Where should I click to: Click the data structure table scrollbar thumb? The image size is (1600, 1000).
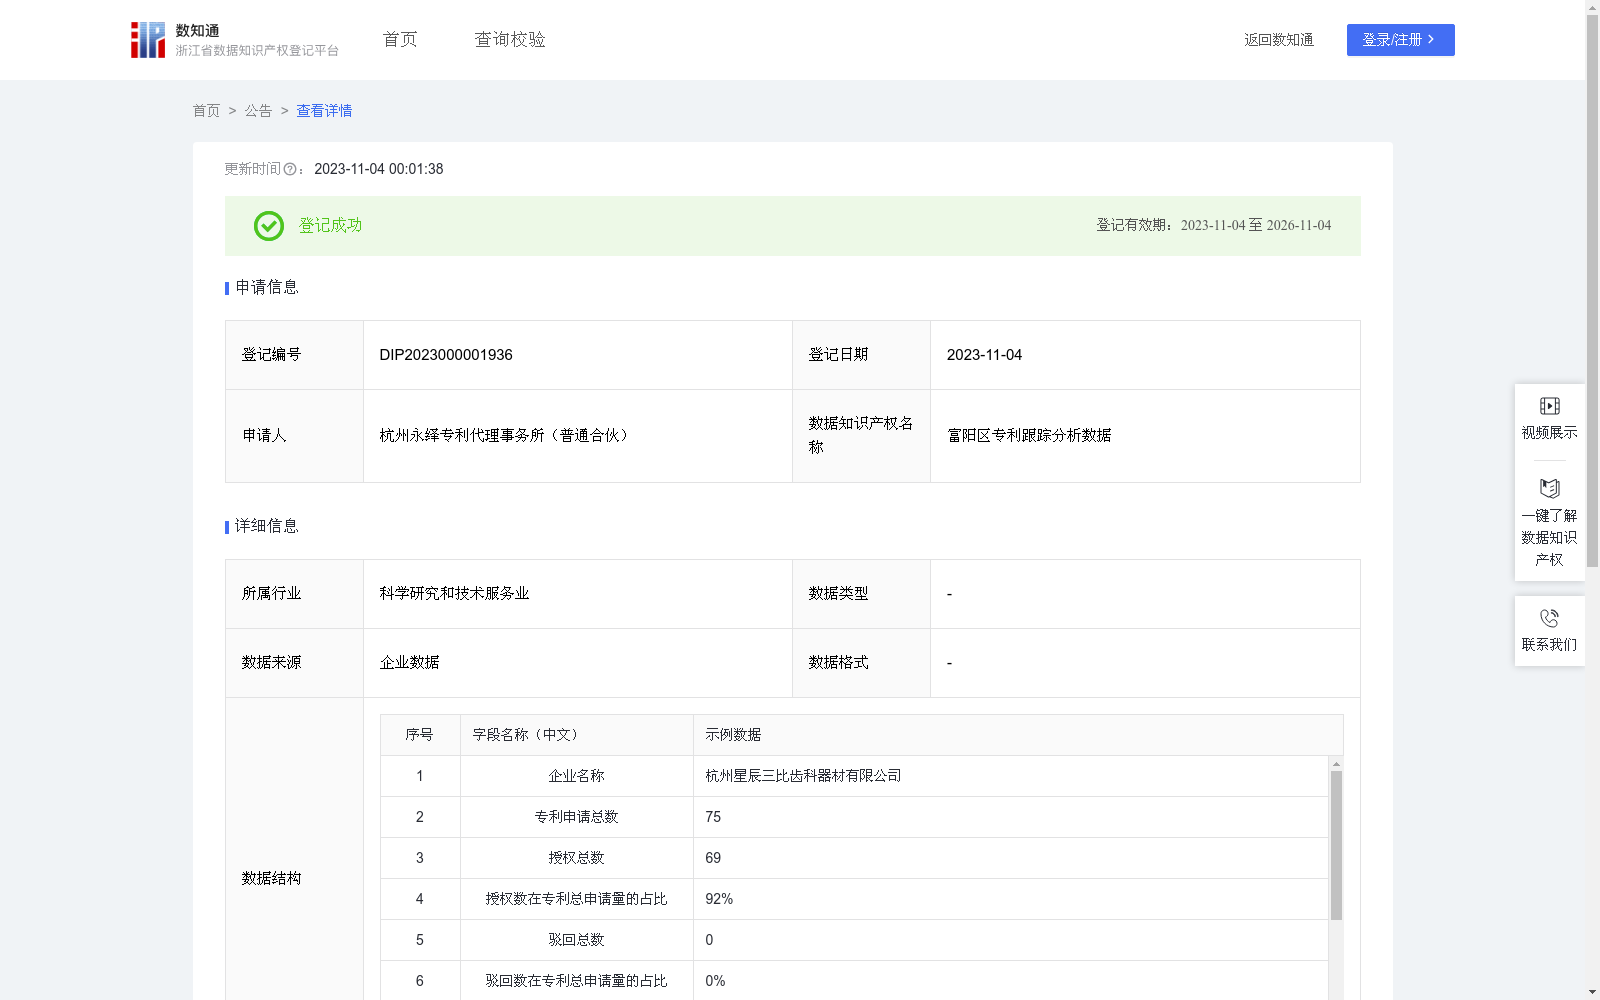coord(1336,845)
